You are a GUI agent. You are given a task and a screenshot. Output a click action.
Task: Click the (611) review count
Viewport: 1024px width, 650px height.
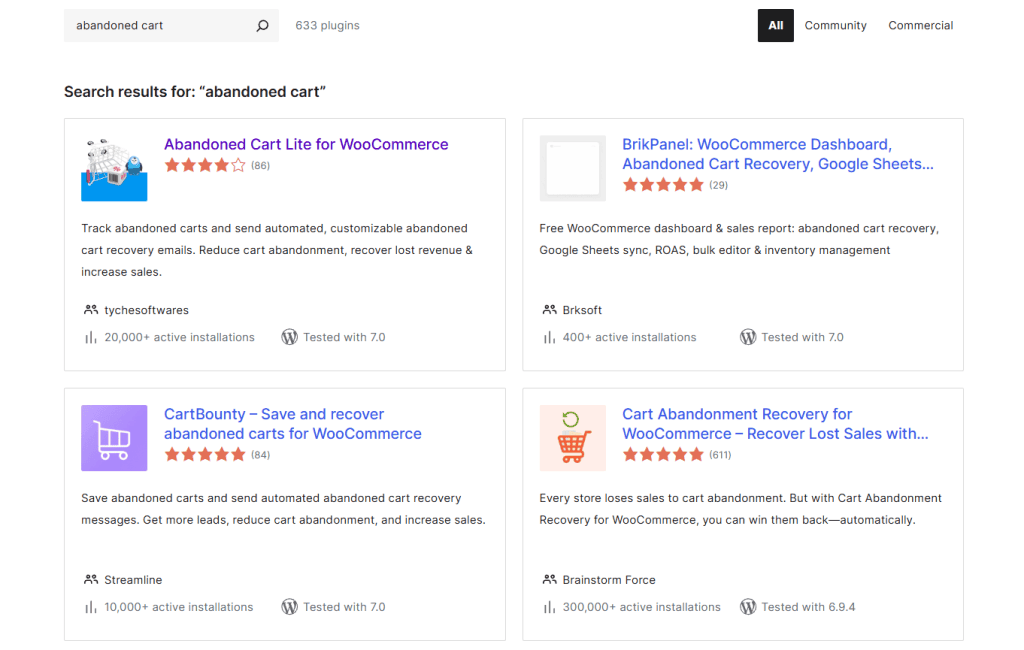pos(720,455)
